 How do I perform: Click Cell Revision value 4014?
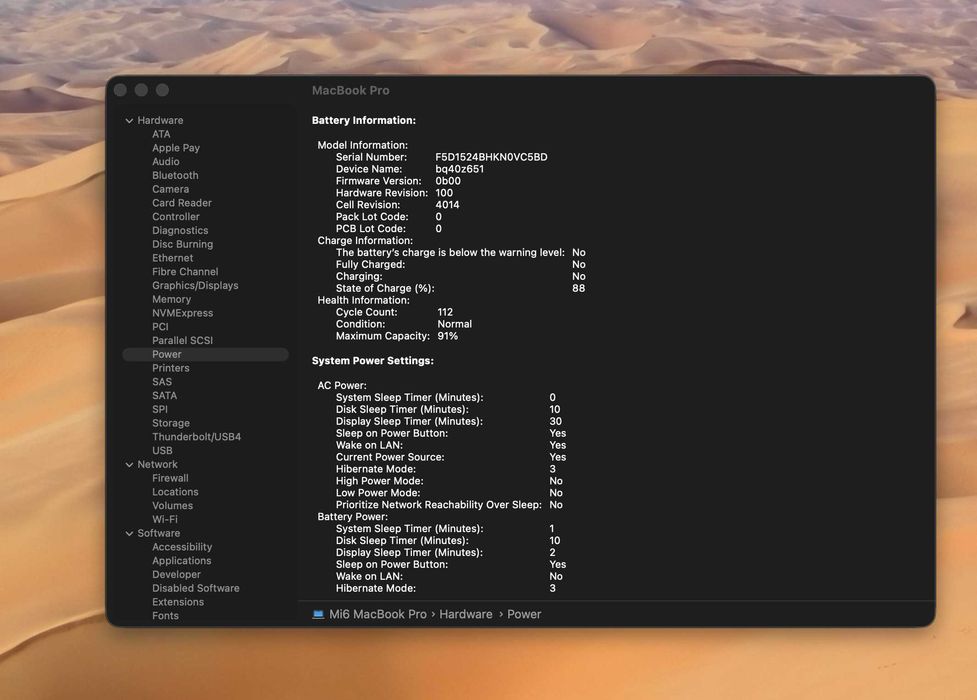click(x=447, y=204)
